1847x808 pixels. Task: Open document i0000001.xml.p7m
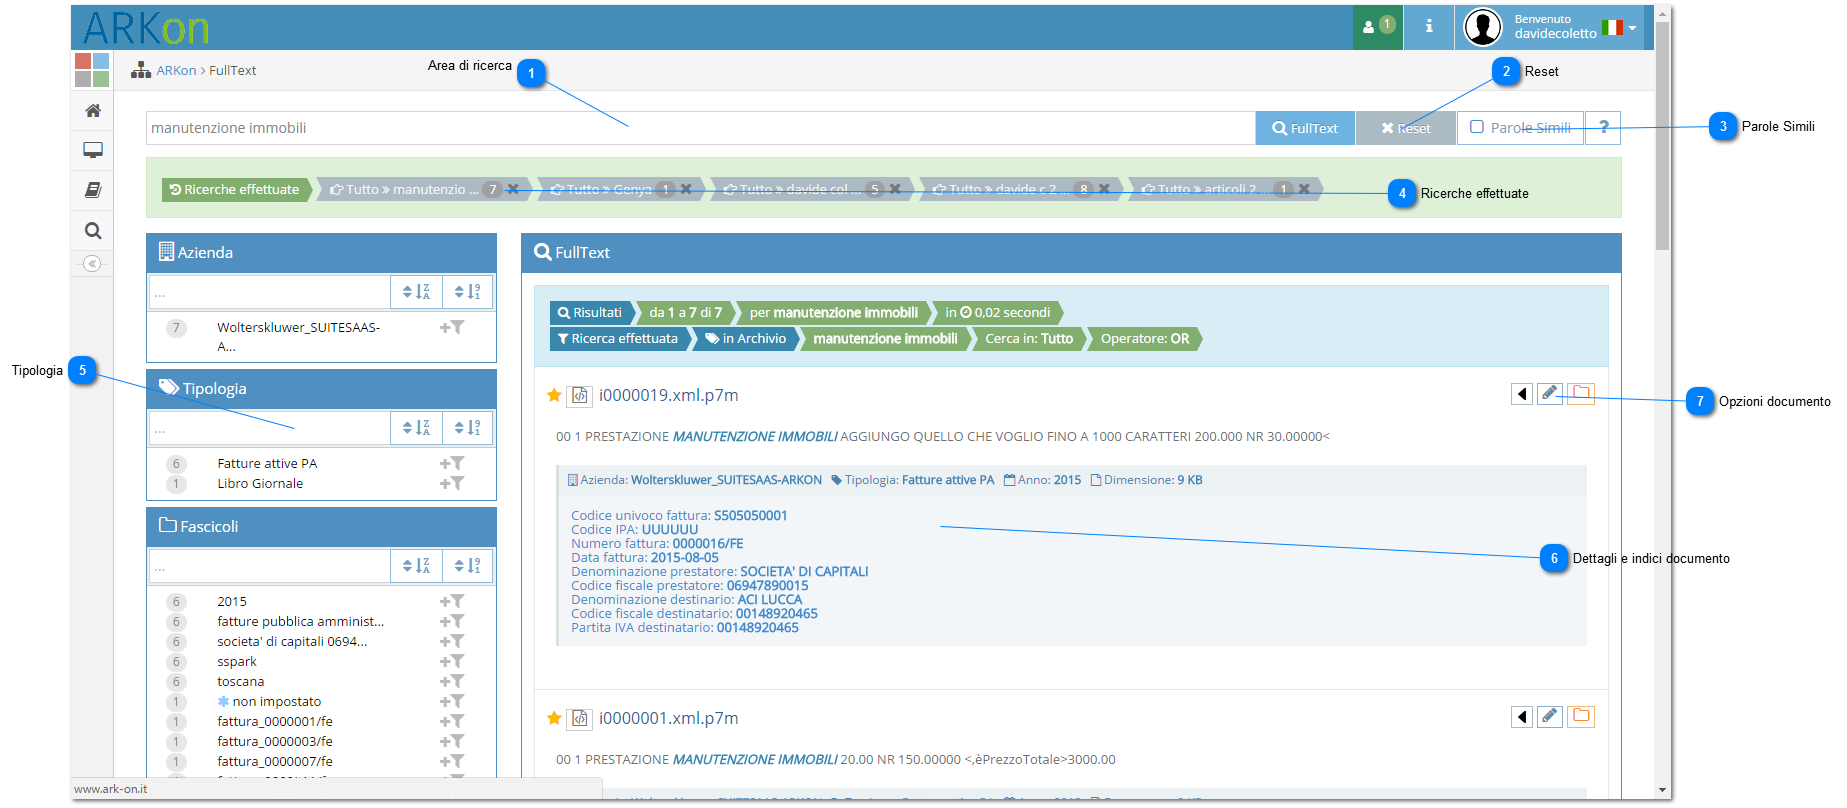668,718
